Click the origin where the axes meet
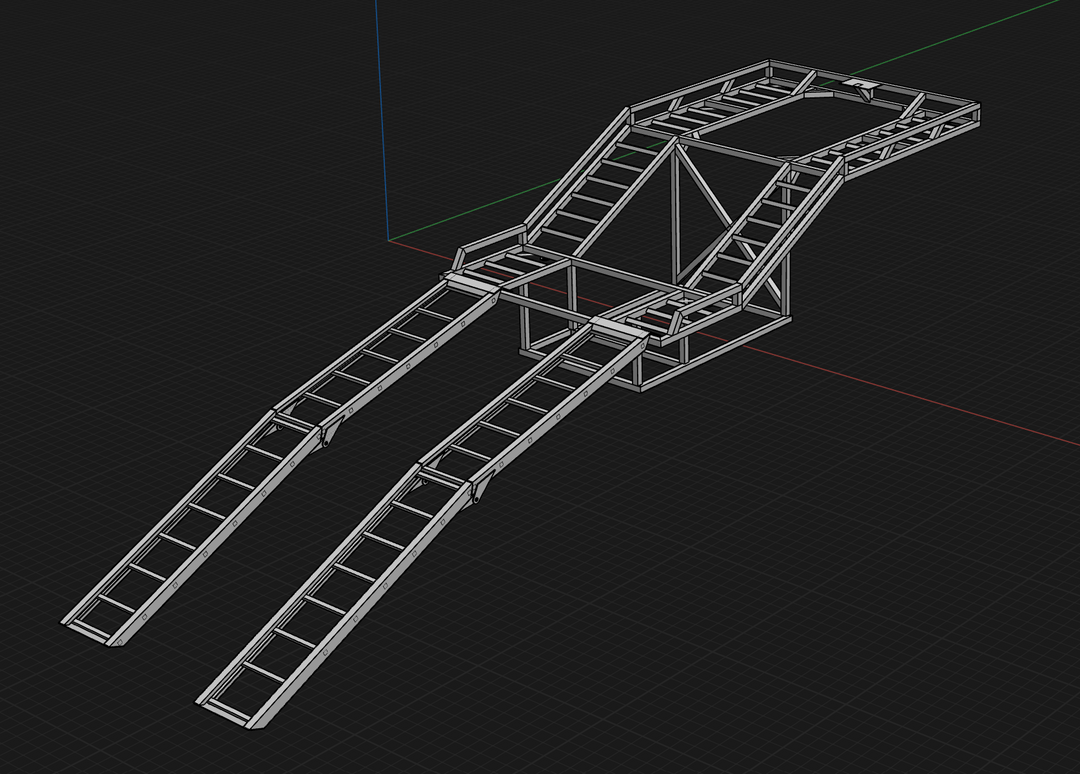 (x=388, y=241)
